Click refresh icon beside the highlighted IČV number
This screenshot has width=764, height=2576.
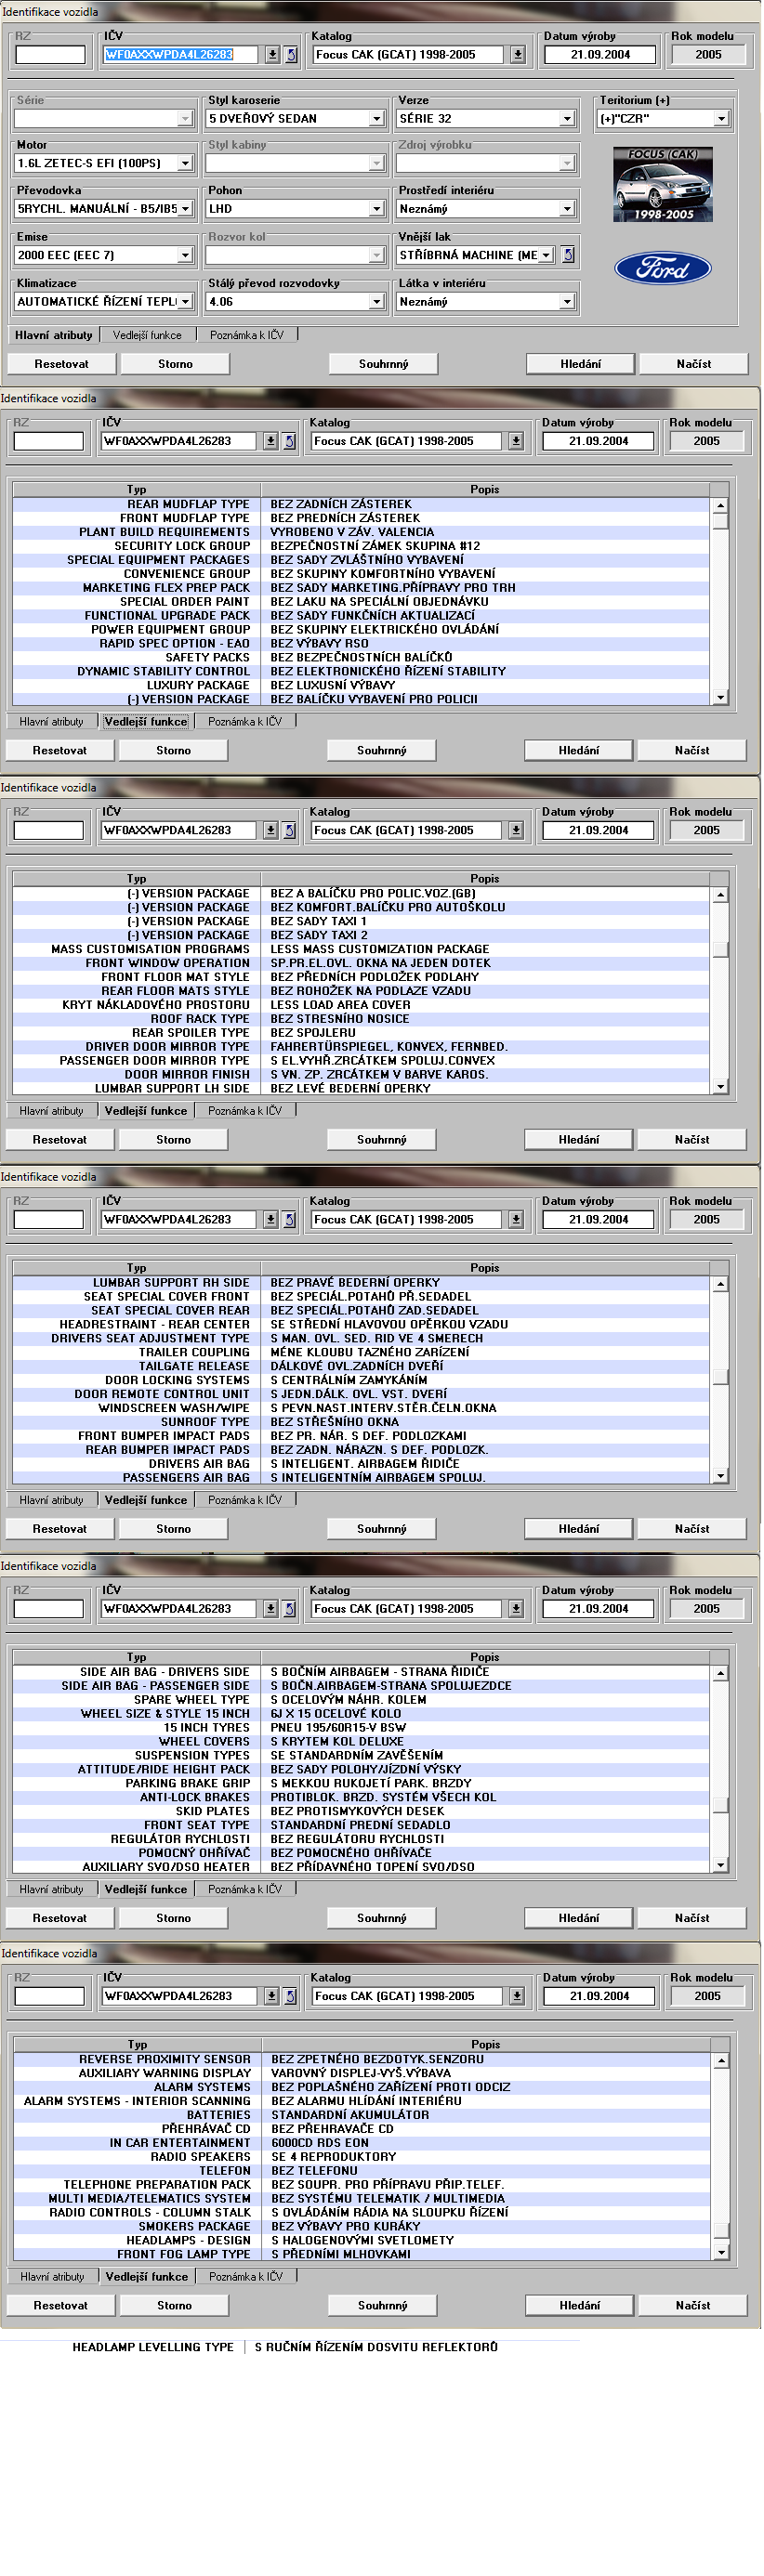[291, 55]
